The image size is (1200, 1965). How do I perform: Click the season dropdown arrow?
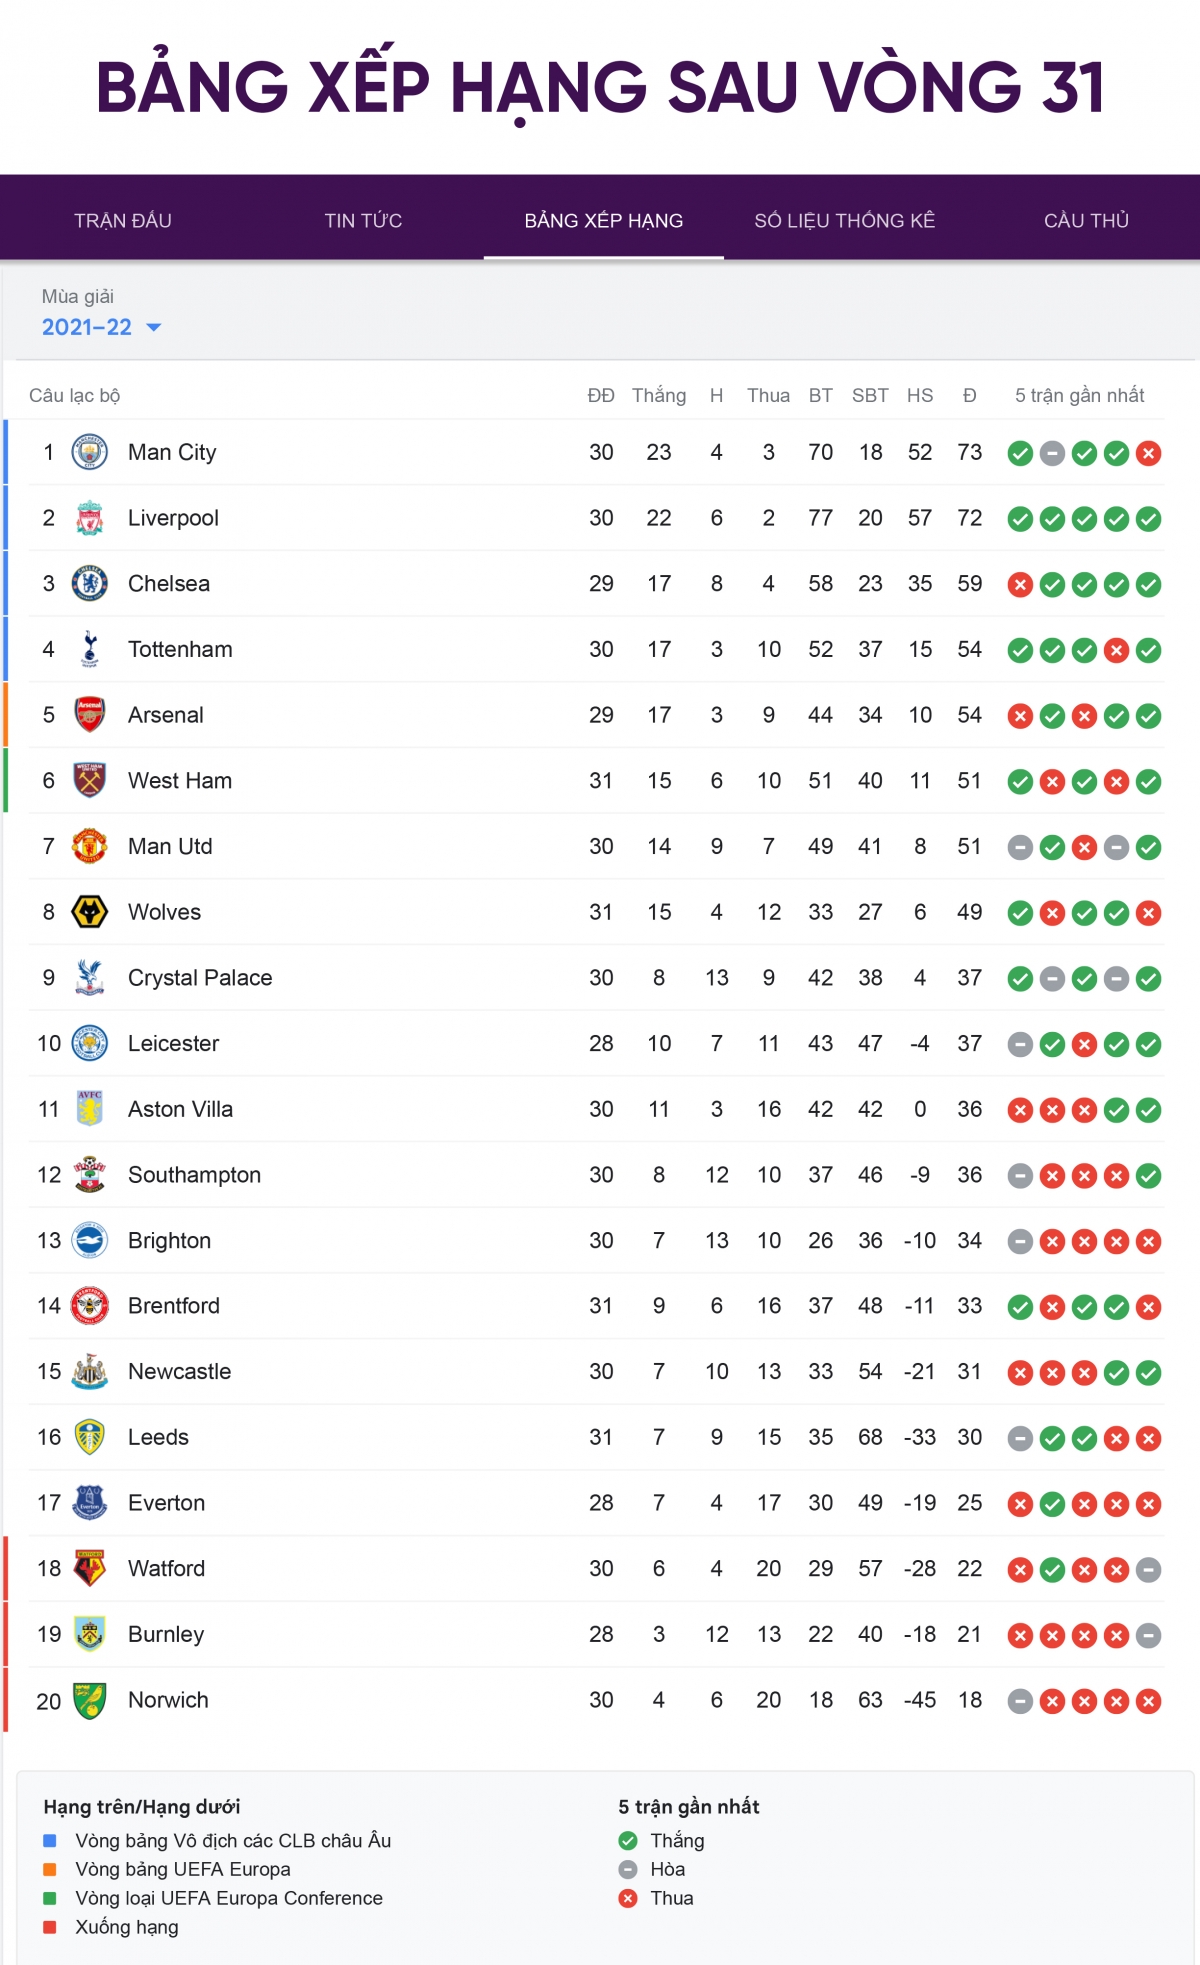[154, 327]
